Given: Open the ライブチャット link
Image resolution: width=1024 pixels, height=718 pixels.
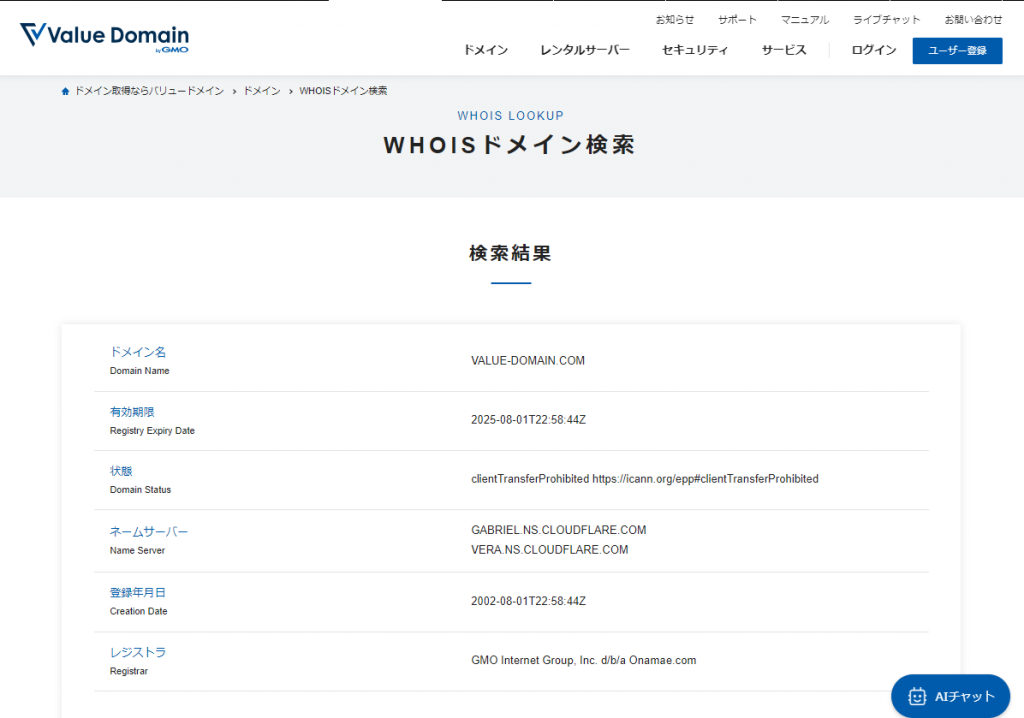Looking at the screenshot, I should pyautogui.click(x=886, y=20).
